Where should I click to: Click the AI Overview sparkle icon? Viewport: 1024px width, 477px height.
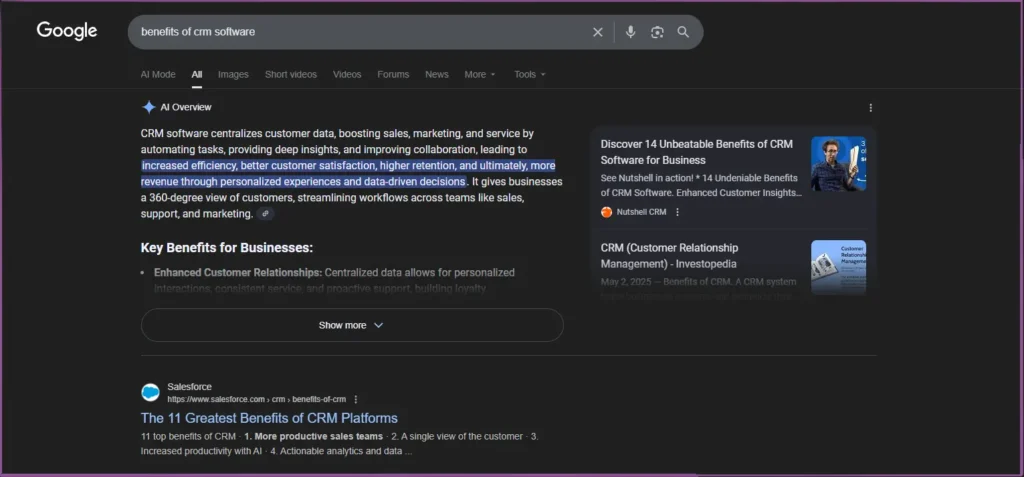[x=149, y=107]
